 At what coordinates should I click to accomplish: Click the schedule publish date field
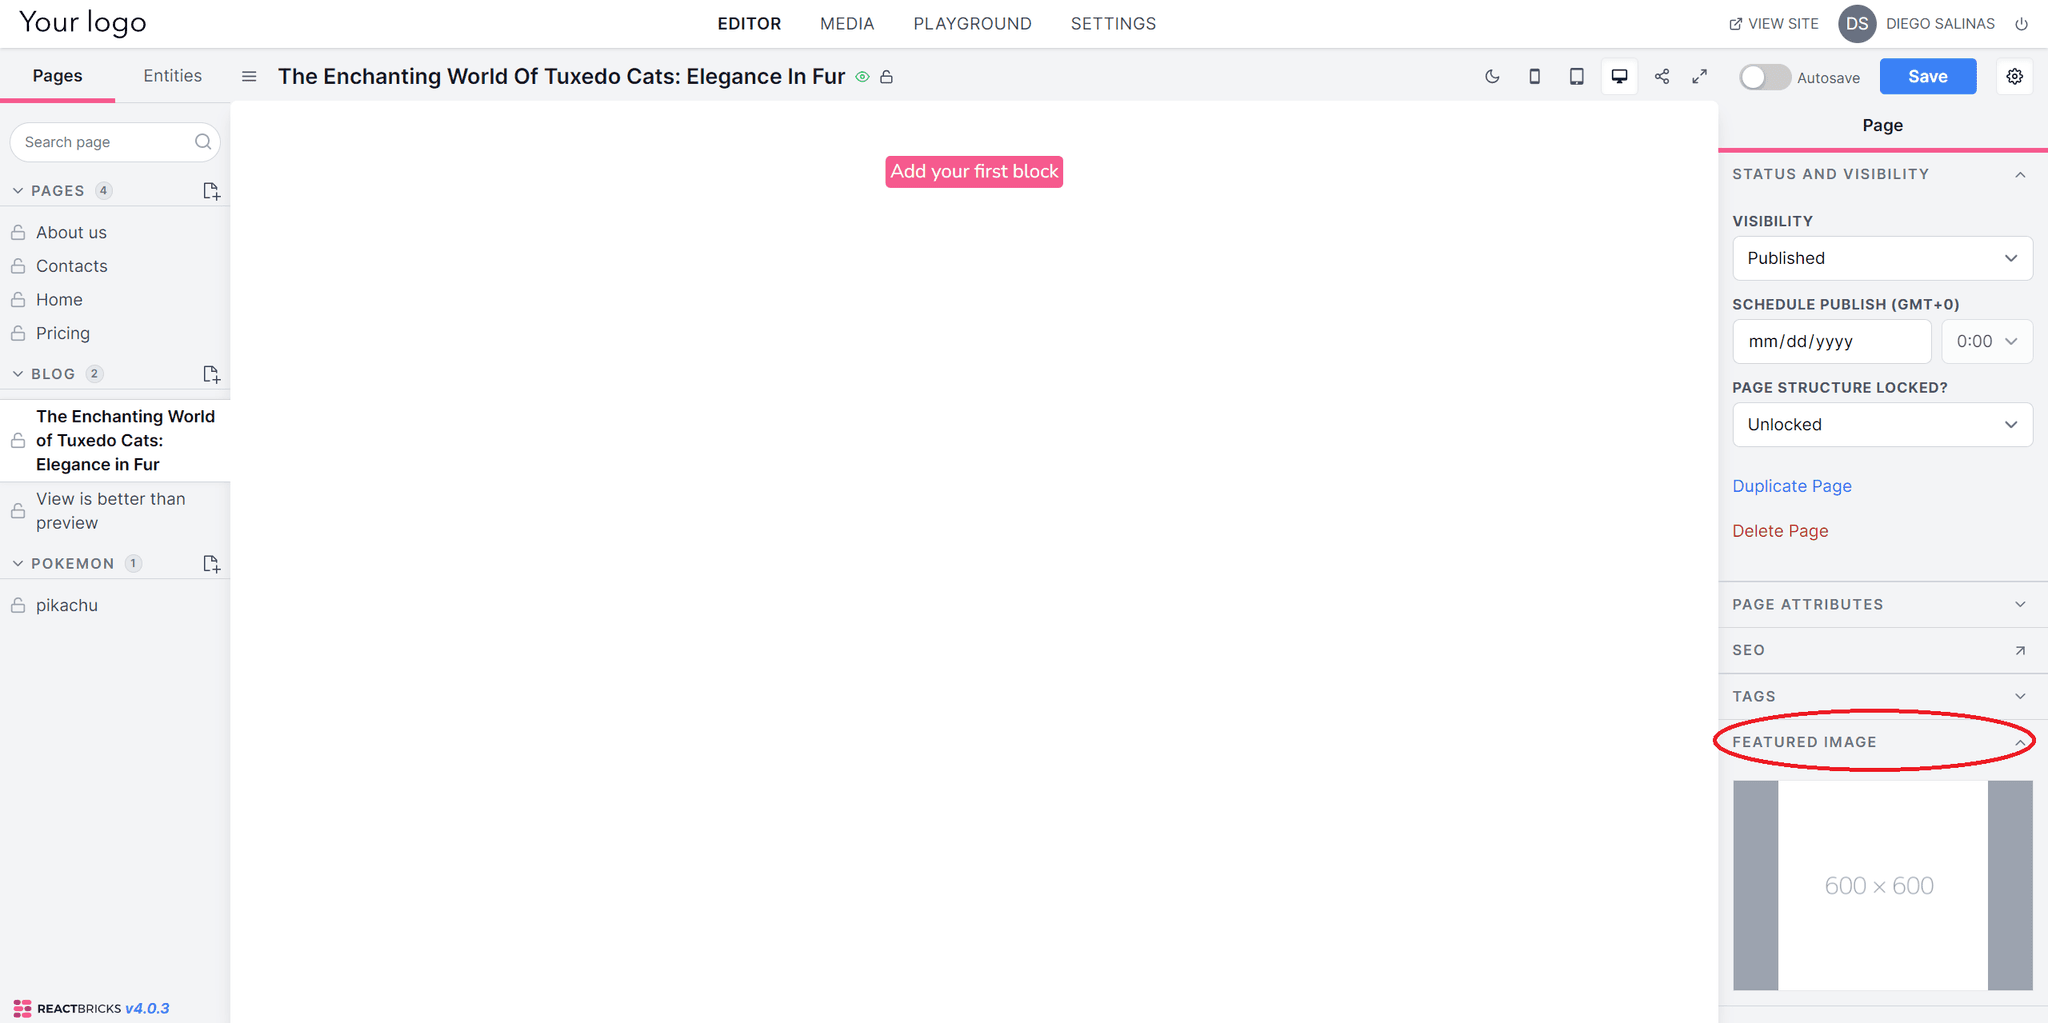point(1832,341)
